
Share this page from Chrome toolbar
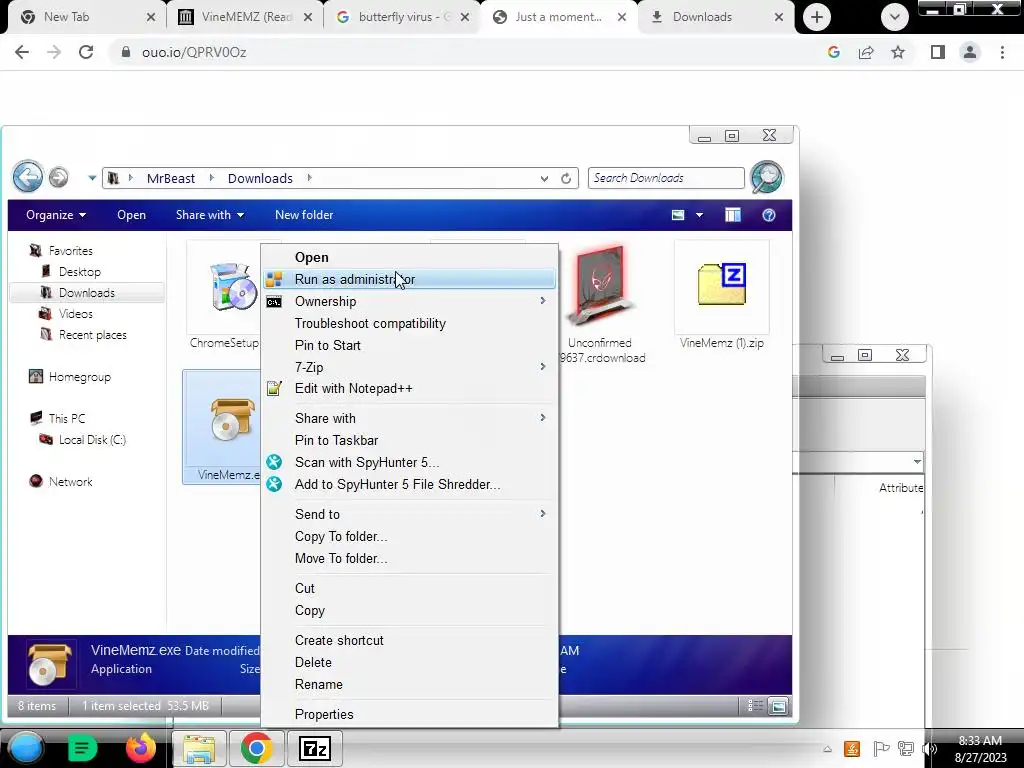pos(866,52)
